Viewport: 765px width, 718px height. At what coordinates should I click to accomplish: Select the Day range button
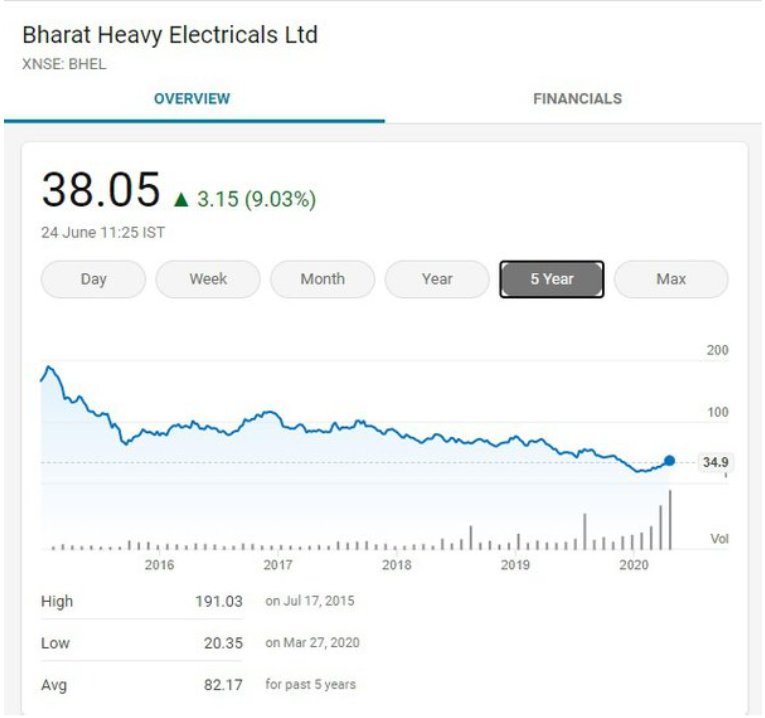(x=93, y=279)
